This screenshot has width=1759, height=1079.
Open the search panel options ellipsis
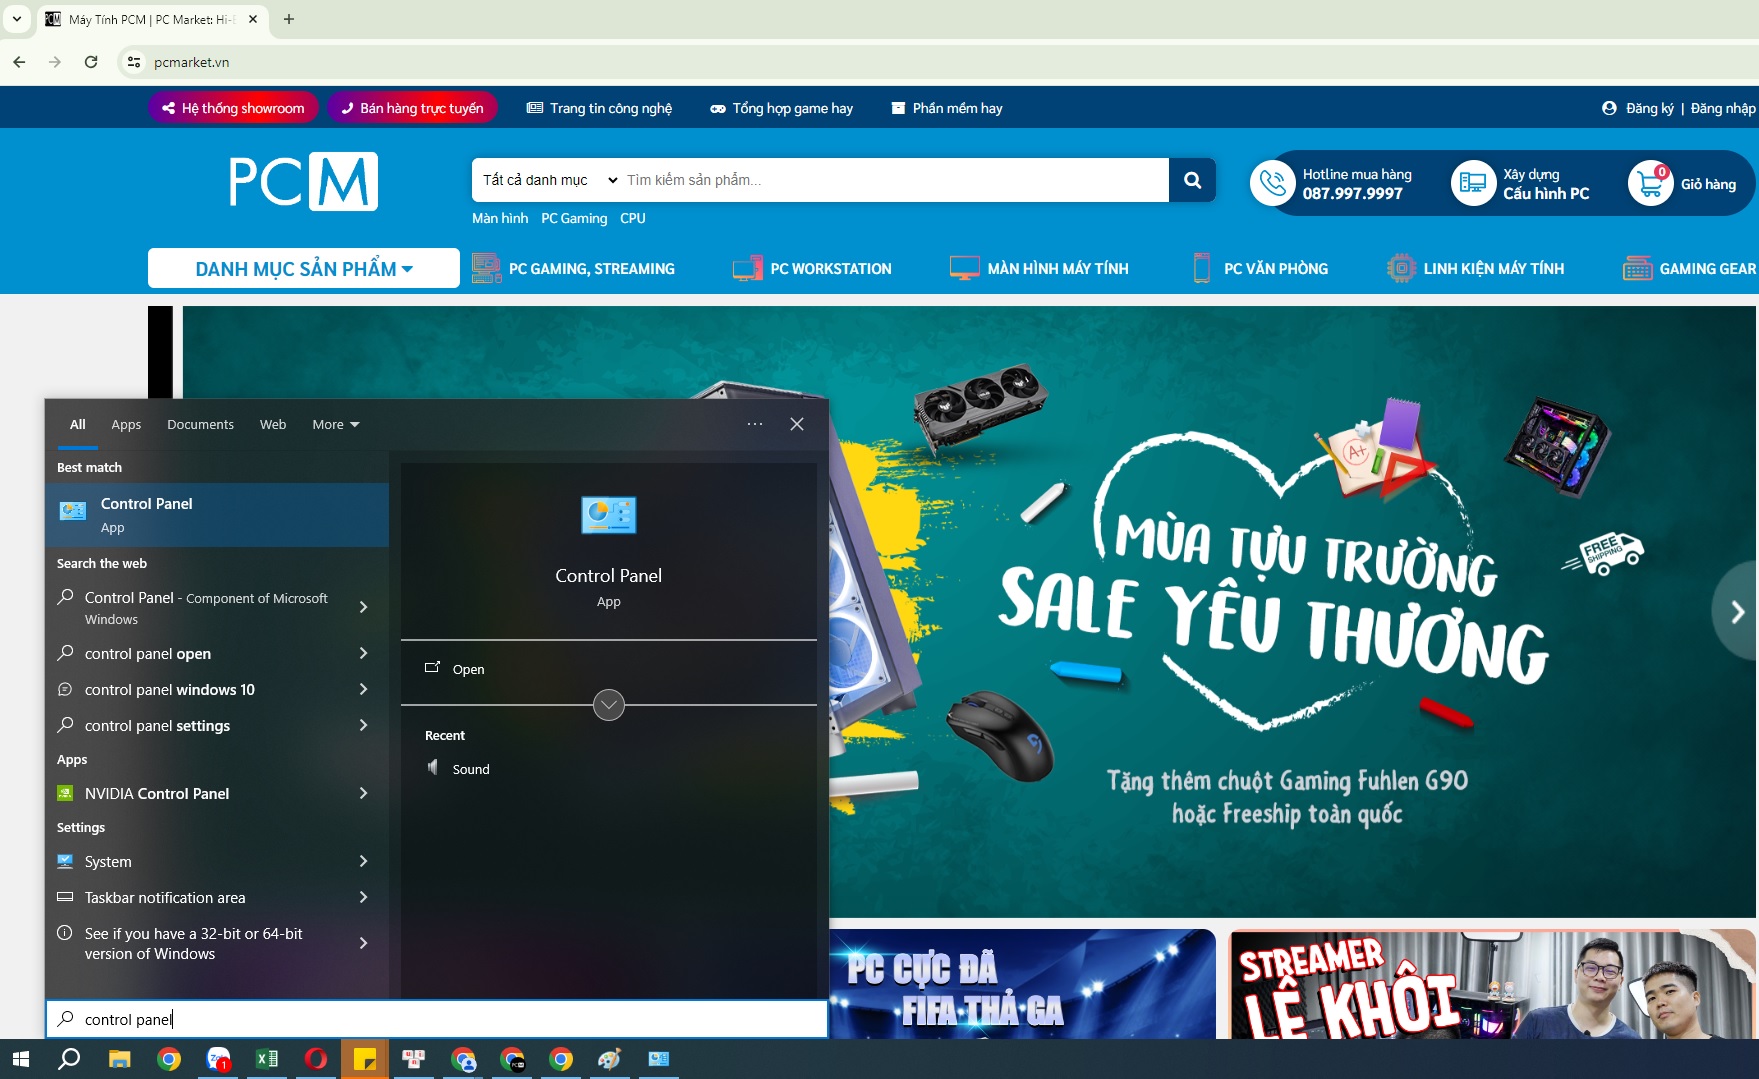pyautogui.click(x=755, y=424)
